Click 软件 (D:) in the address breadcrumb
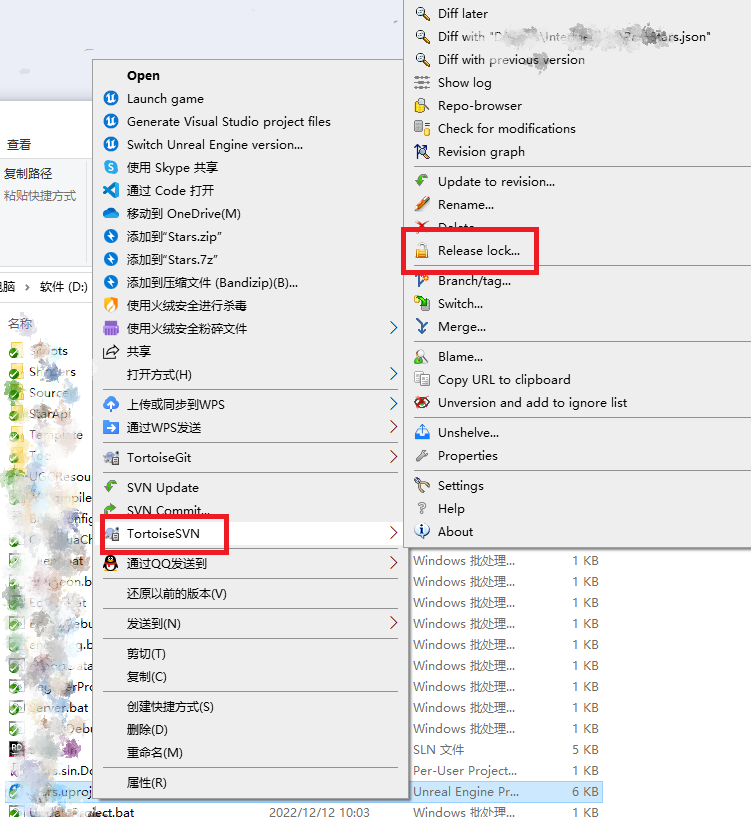751x817 pixels. 64,287
